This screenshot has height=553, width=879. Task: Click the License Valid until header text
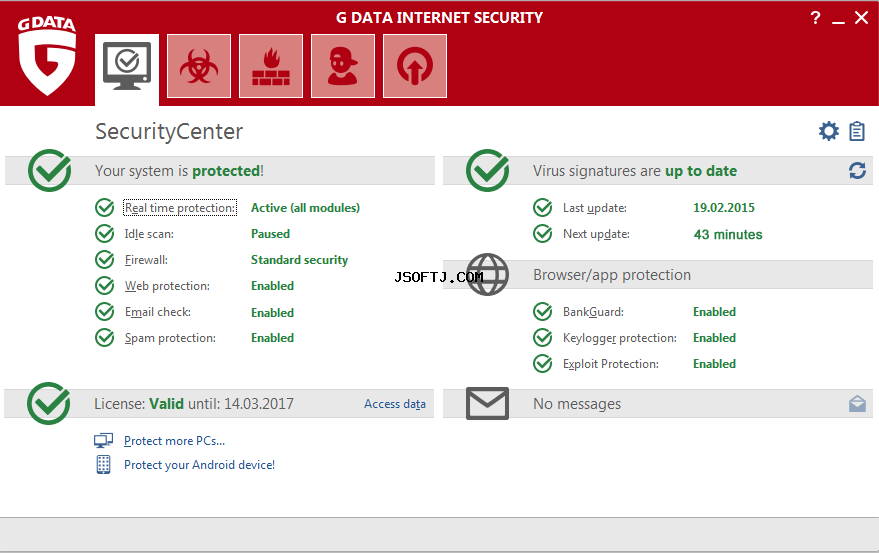click(x=194, y=404)
